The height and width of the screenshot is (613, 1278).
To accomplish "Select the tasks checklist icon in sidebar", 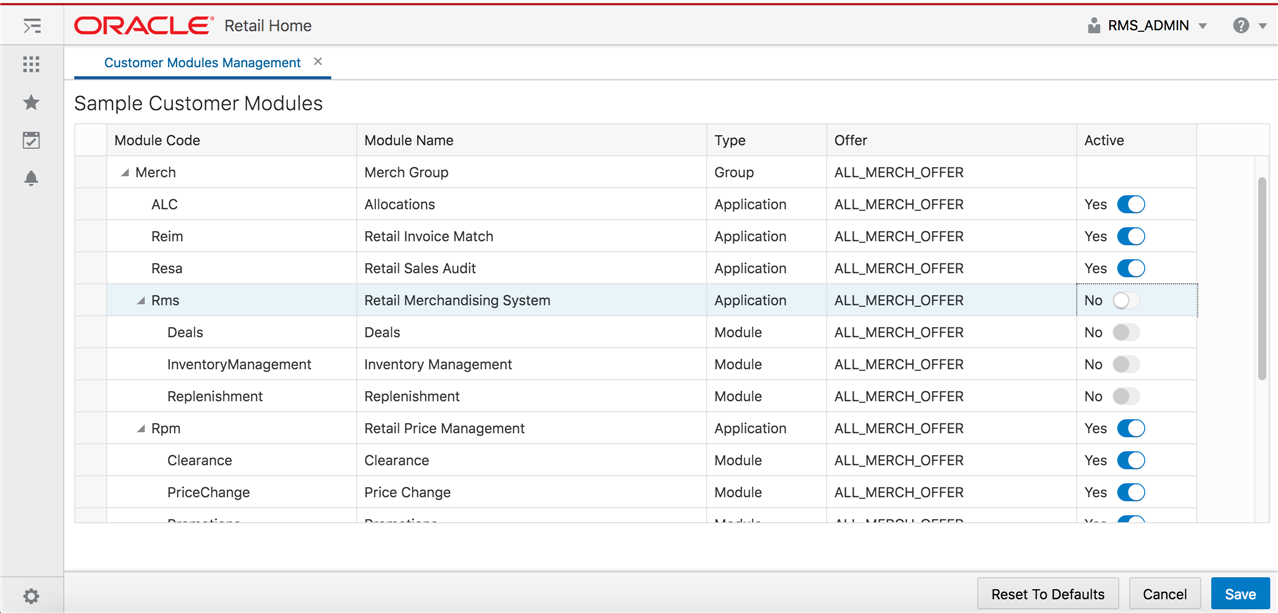I will click(31, 140).
